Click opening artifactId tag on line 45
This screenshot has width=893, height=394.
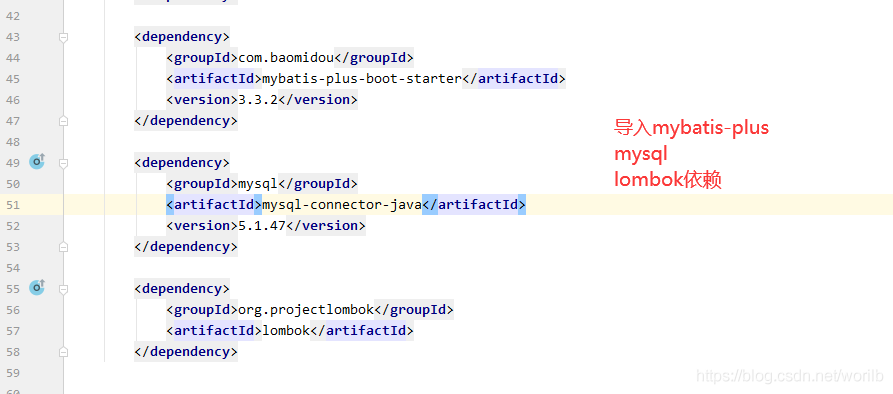tap(214, 79)
